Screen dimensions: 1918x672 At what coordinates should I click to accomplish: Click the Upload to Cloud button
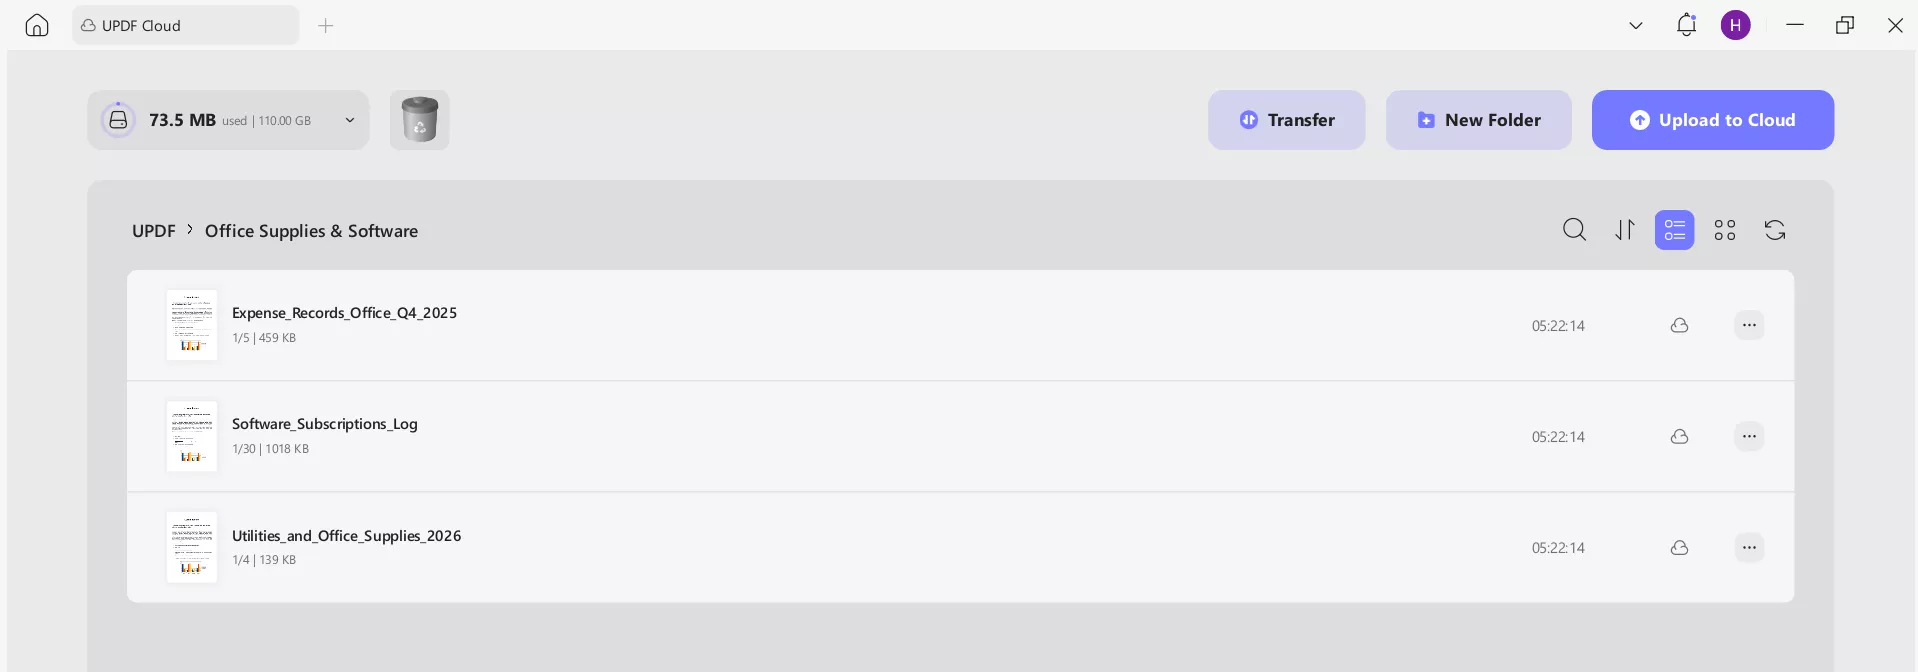1712,120
